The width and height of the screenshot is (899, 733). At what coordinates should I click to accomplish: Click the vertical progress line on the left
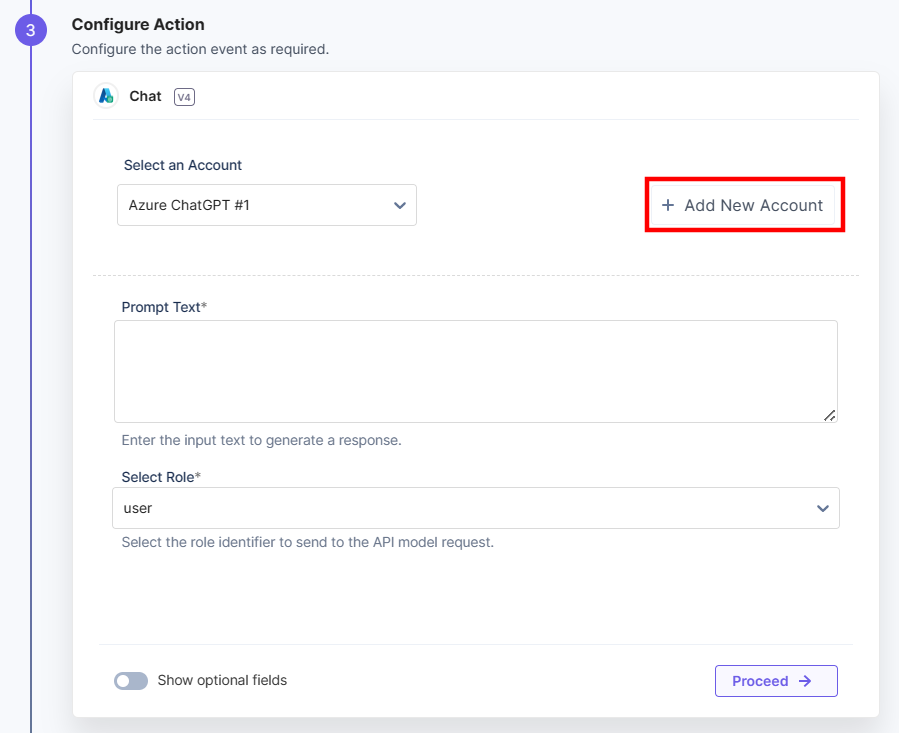pyautogui.click(x=31, y=400)
